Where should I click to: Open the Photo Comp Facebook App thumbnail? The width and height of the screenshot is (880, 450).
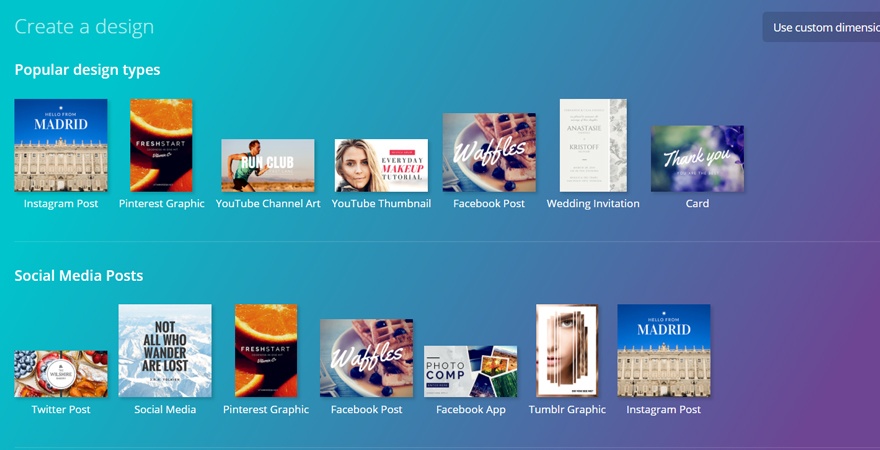click(470, 371)
